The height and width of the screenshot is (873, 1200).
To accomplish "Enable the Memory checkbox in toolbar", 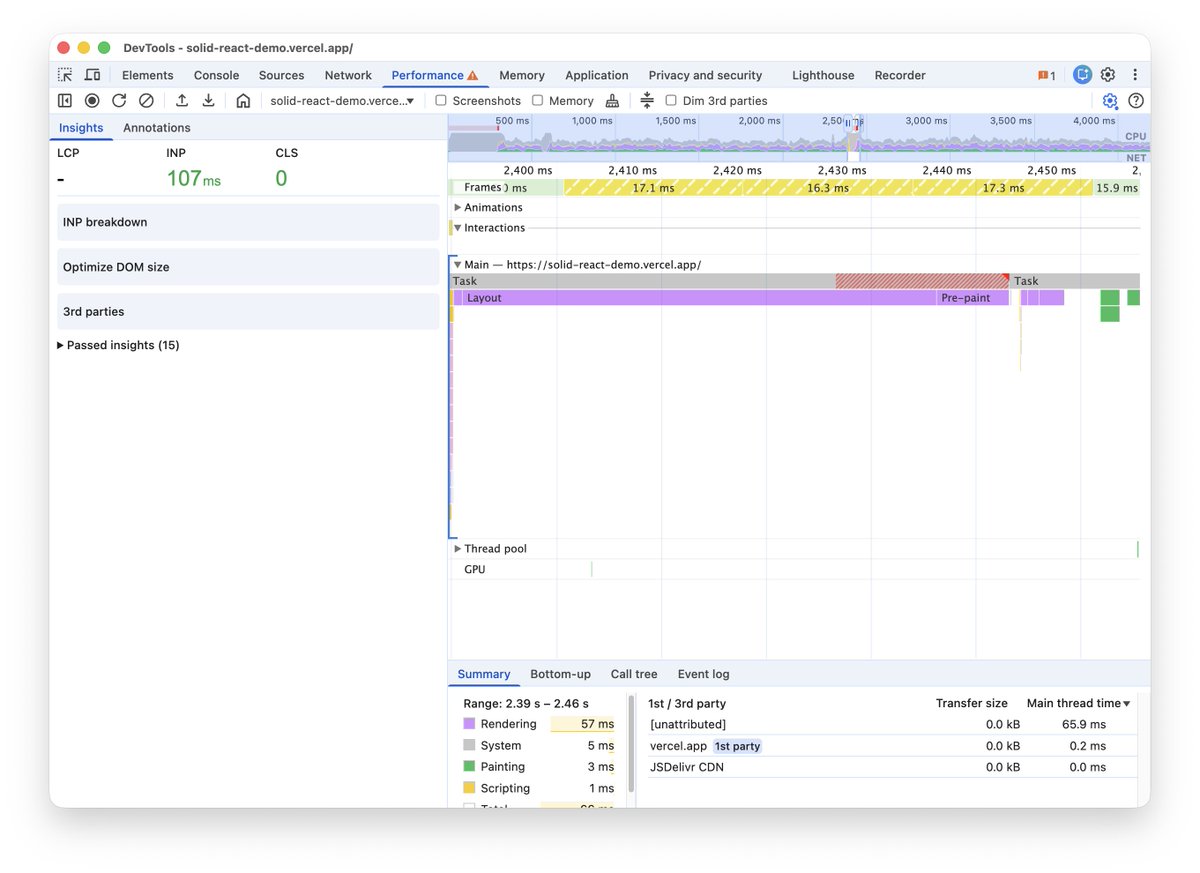I will [538, 101].
